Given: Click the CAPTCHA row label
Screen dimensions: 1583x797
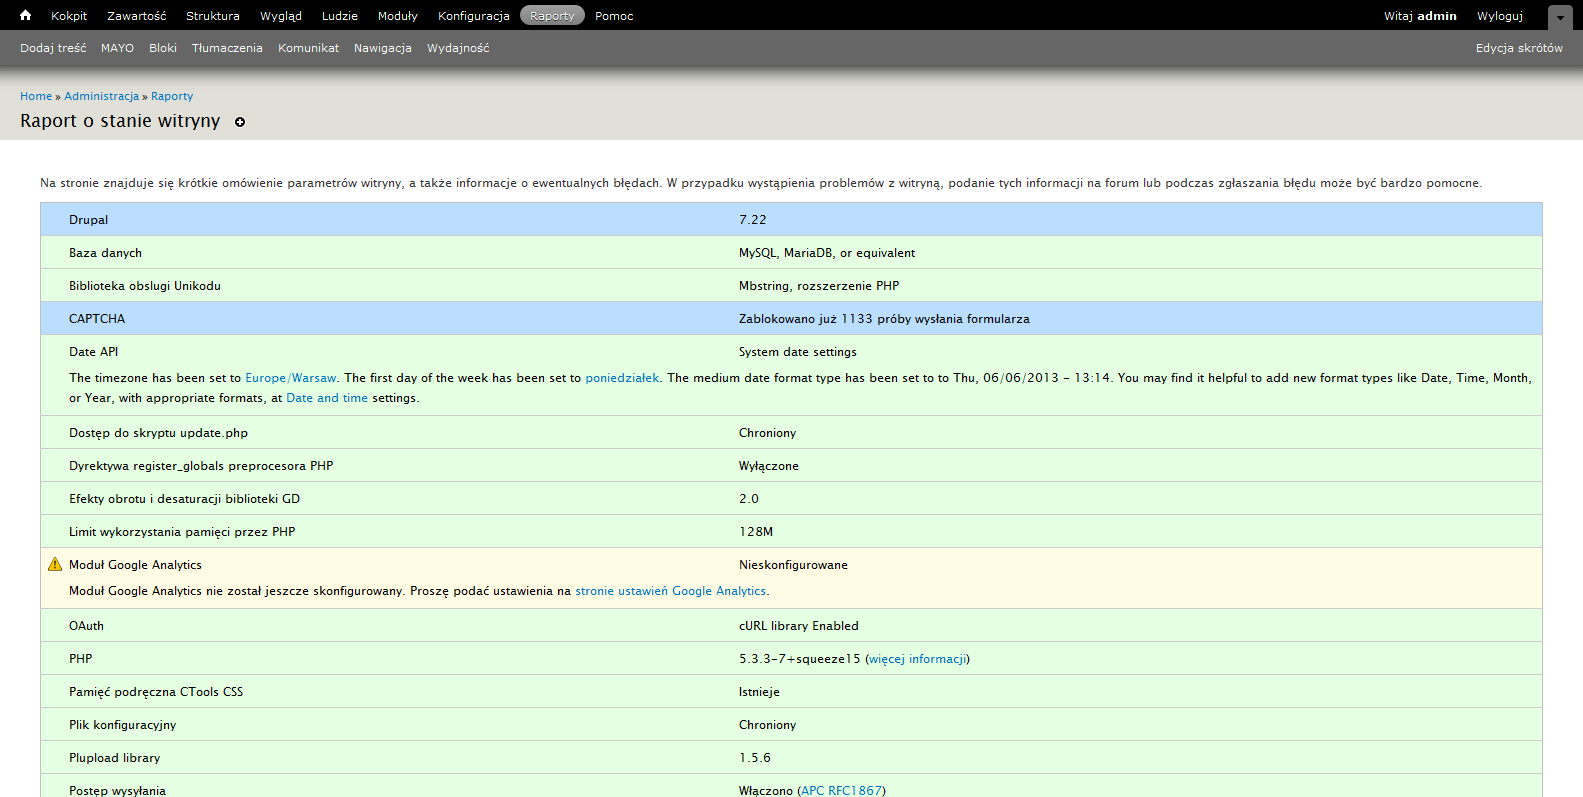Looking at the screenshot, I should point(97,319).
